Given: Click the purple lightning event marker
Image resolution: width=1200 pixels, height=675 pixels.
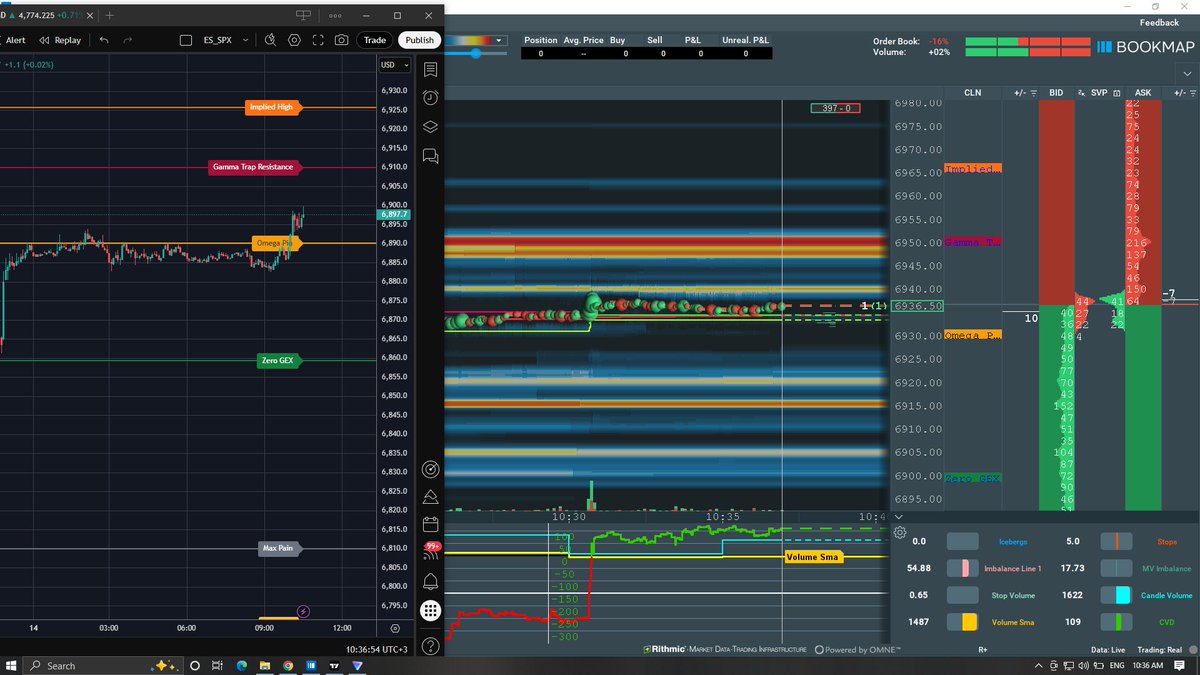Looking at the screenshot, I should pyautogui.click(x=304, y=611).
